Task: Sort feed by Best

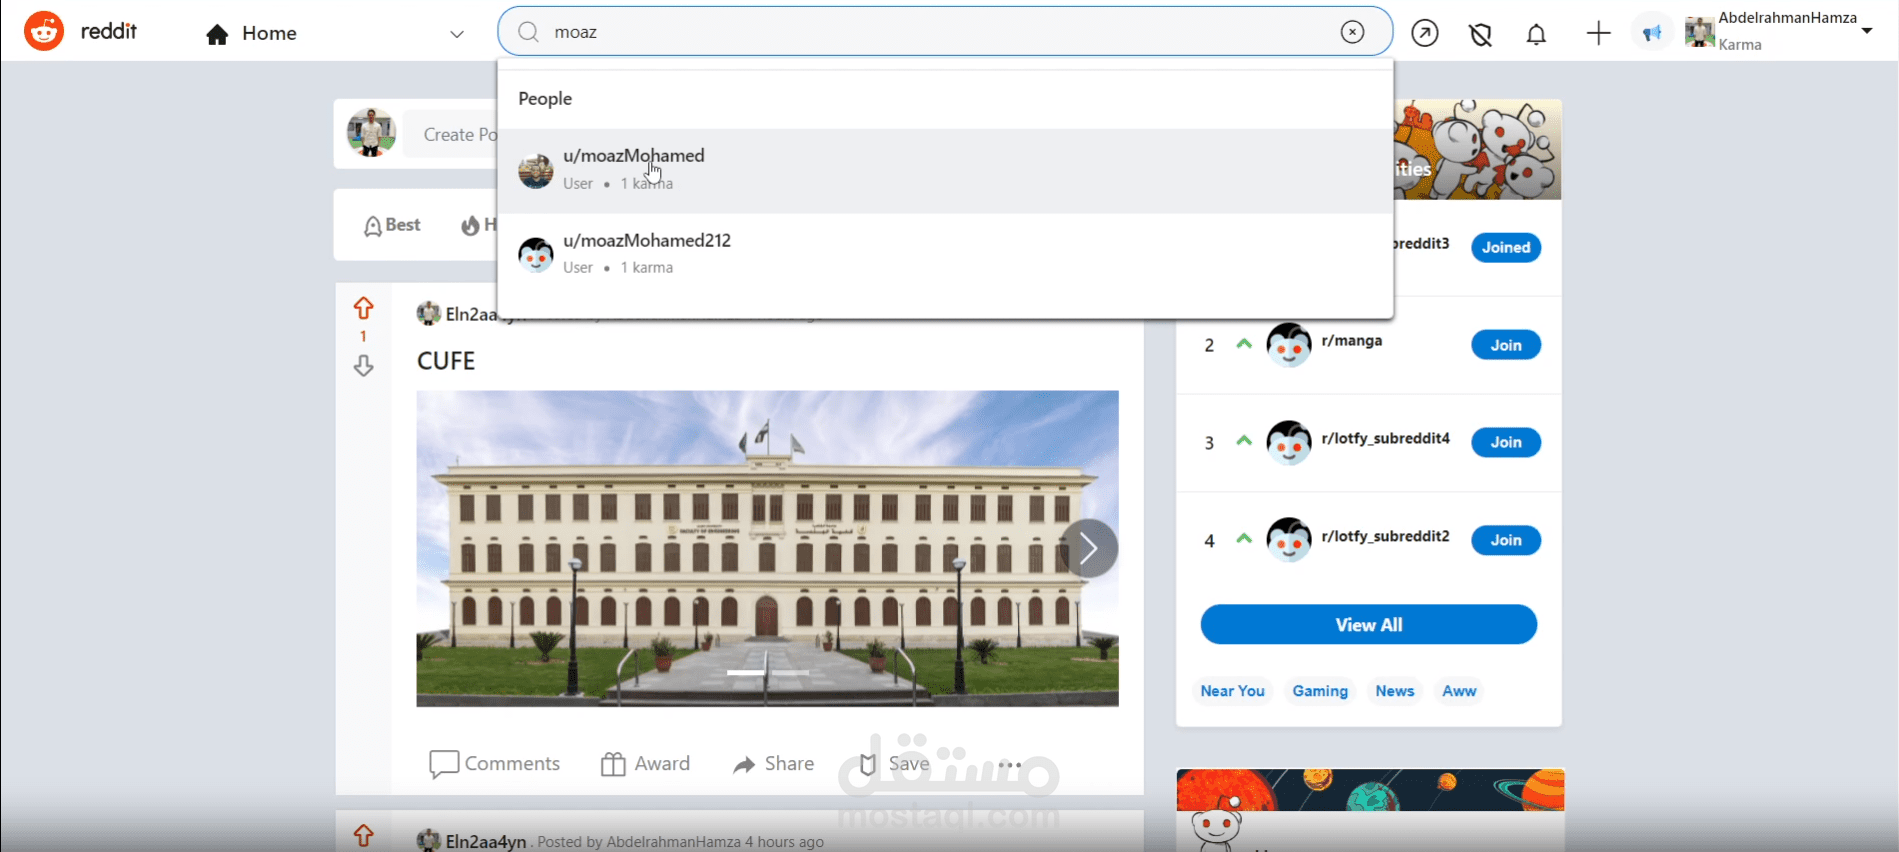Action: (x=392, y=225)
